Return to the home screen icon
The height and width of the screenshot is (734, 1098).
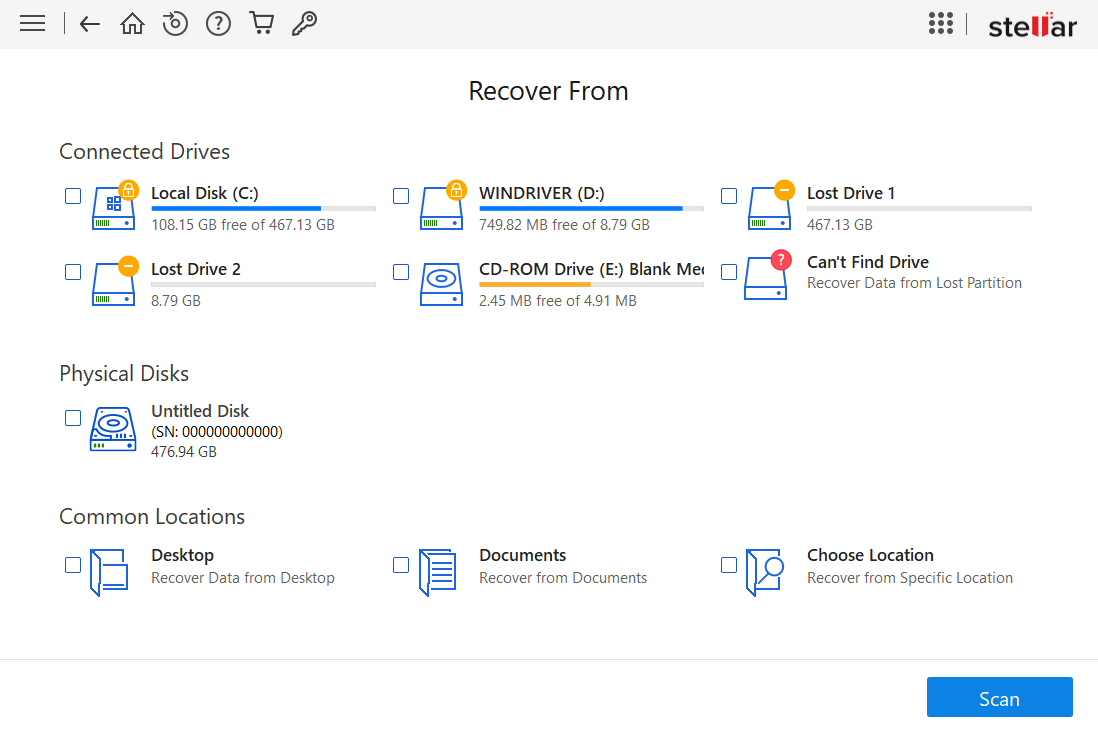132,24
